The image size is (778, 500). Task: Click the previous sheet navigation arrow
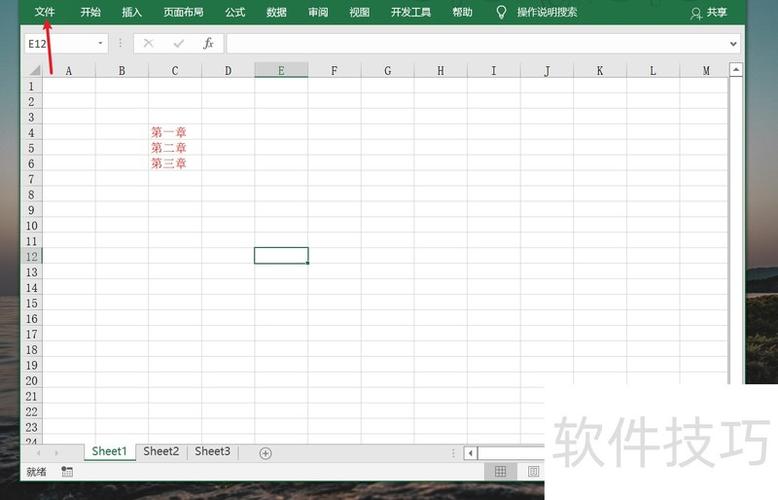click(39, 453)
